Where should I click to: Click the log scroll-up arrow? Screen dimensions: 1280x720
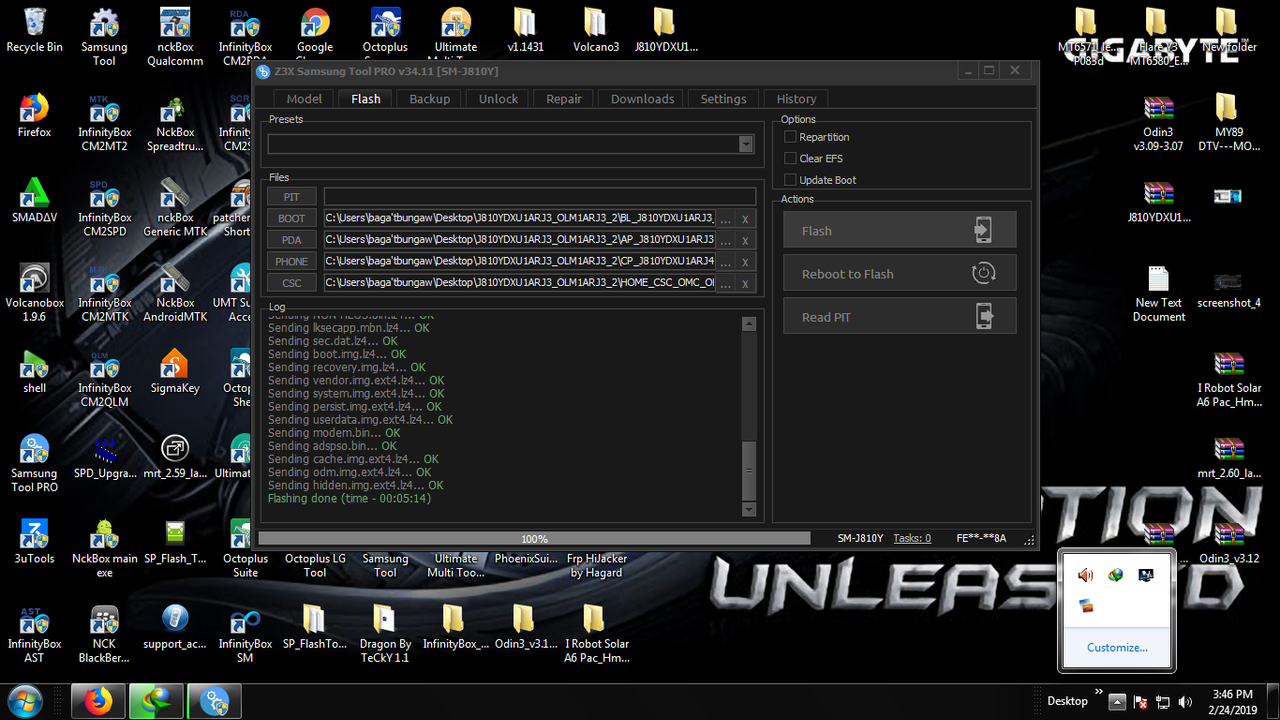tap(749, 324)
